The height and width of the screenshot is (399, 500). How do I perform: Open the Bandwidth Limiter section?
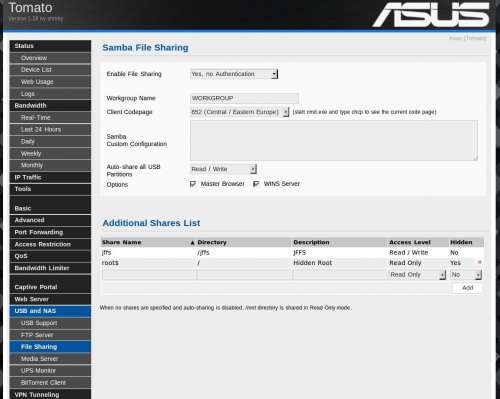(50, 268)
